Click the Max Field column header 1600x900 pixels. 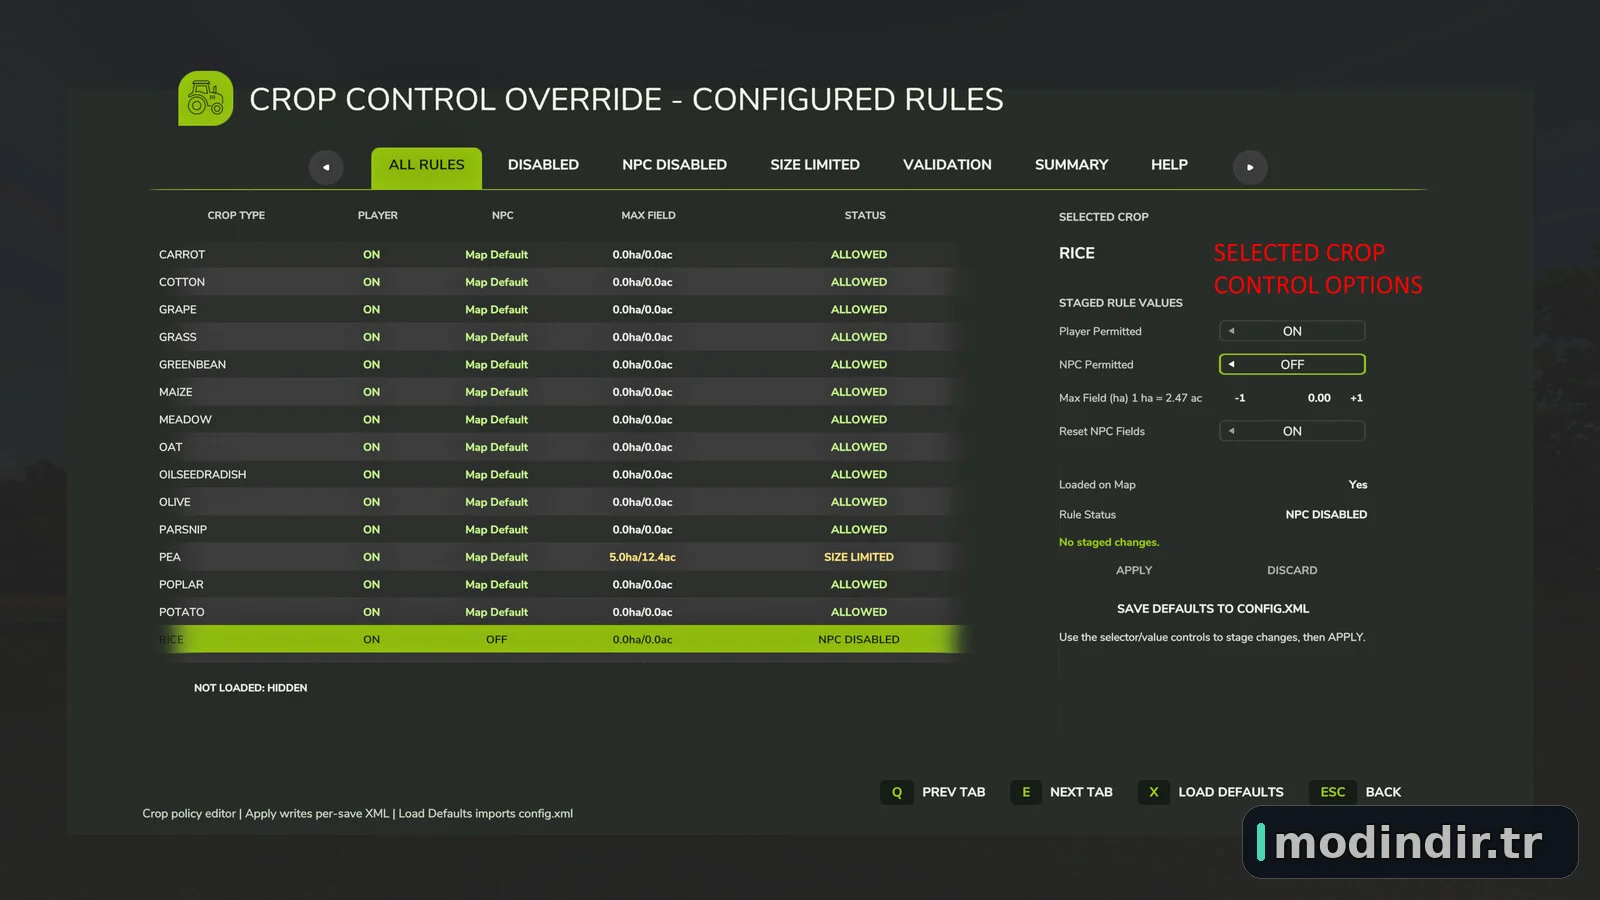(648, 215)
